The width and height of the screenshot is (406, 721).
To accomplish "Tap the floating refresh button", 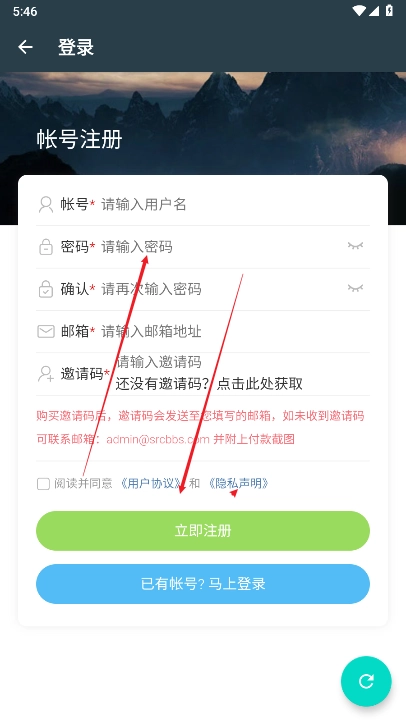I will tap(366, 681).
